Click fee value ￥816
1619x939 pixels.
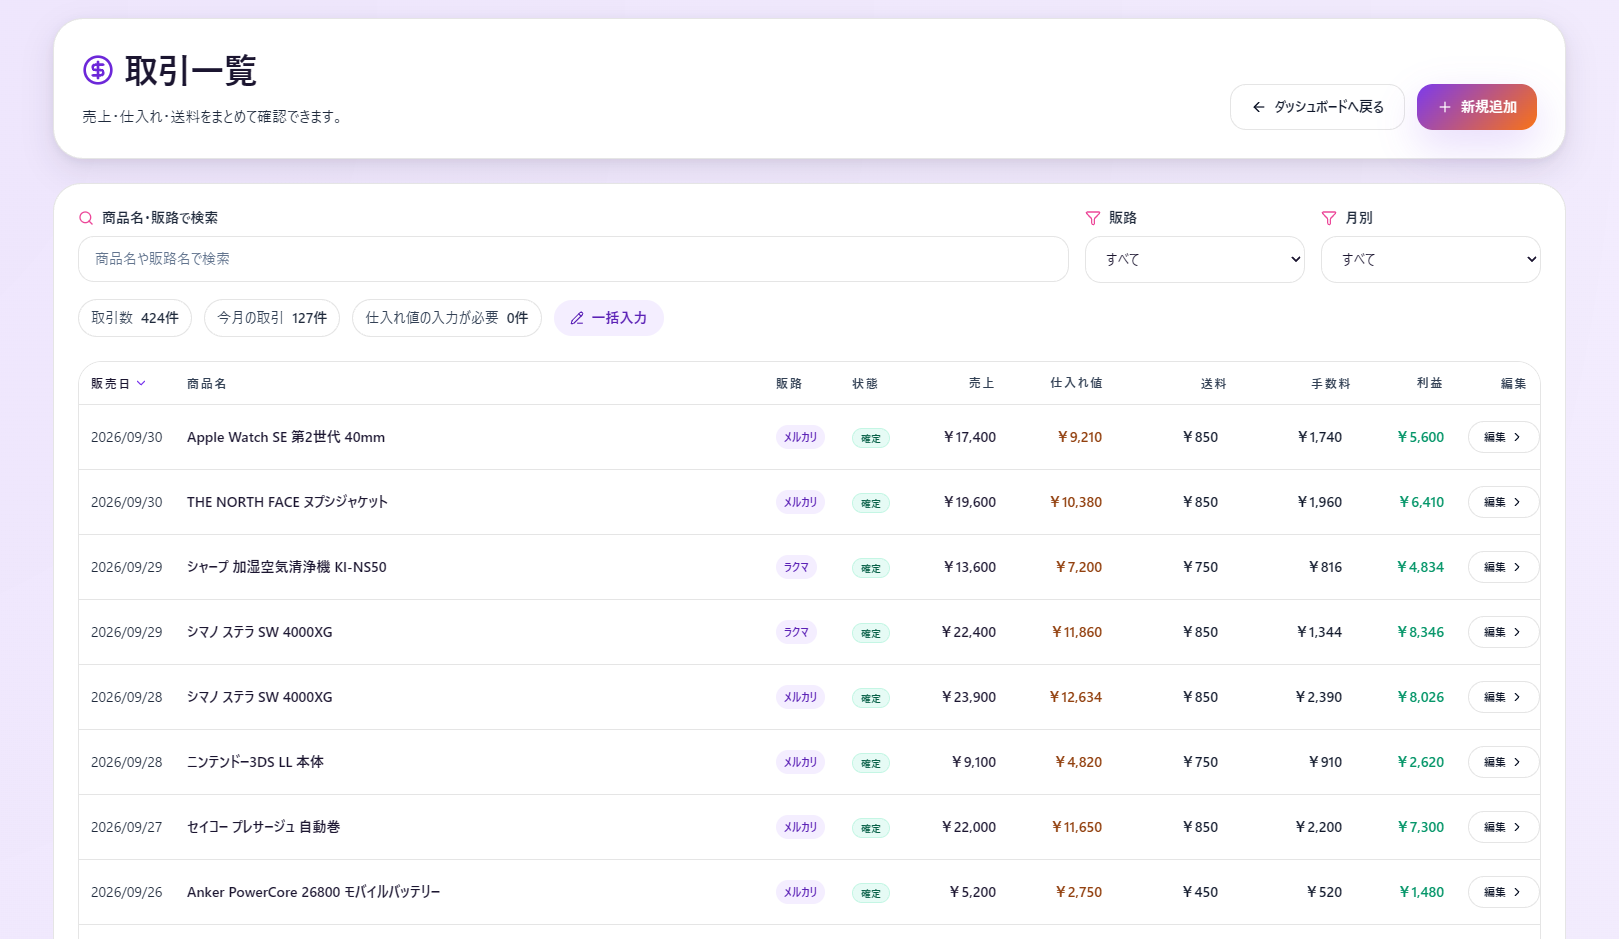click(x=1325, y=567)
